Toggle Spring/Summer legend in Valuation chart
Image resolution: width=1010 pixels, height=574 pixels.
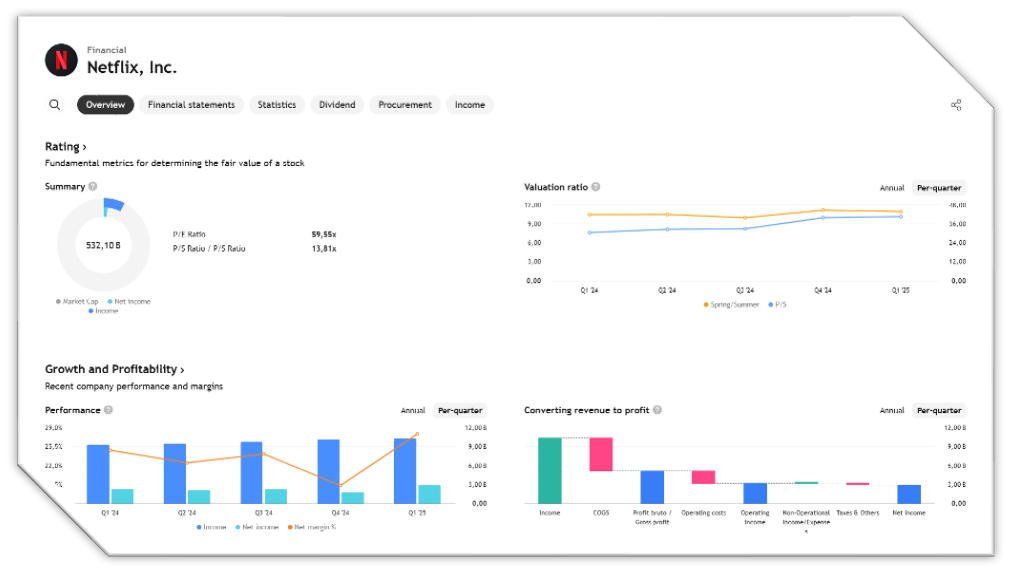[x=731, y=305]
